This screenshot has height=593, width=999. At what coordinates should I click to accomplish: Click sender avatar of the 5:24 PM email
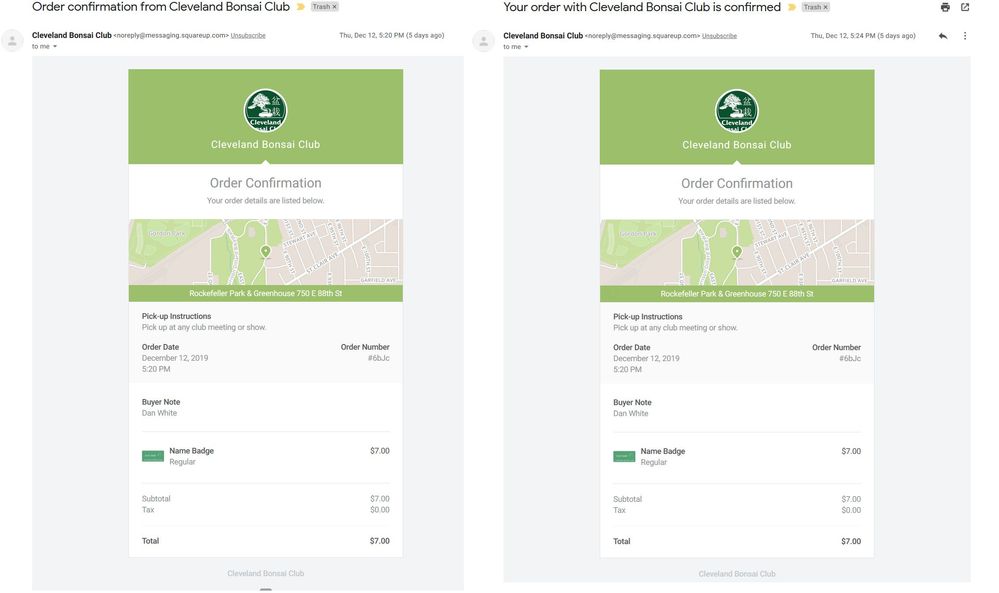pos(484,41)
